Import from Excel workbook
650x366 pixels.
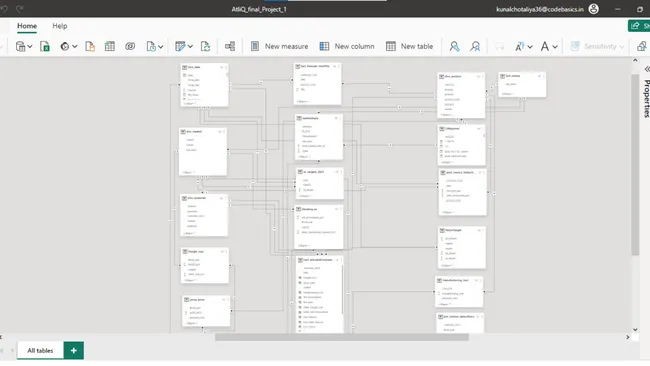(x=45, y=46)
